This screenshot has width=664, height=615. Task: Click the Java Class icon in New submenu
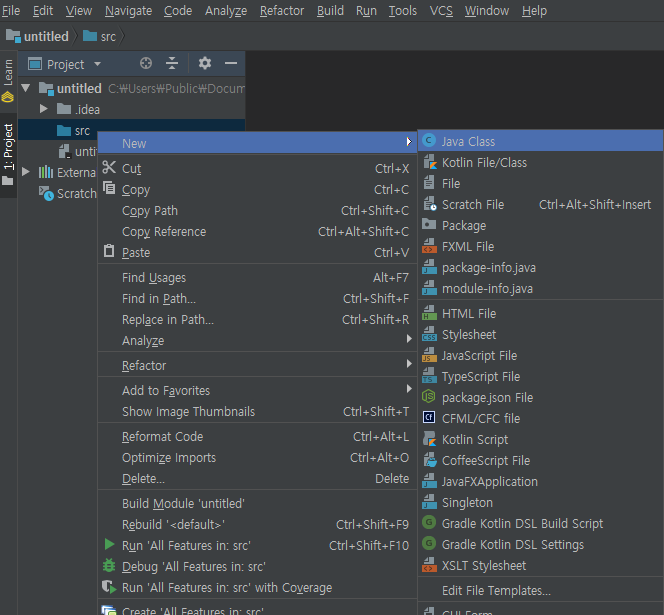(x=429, y=140)
